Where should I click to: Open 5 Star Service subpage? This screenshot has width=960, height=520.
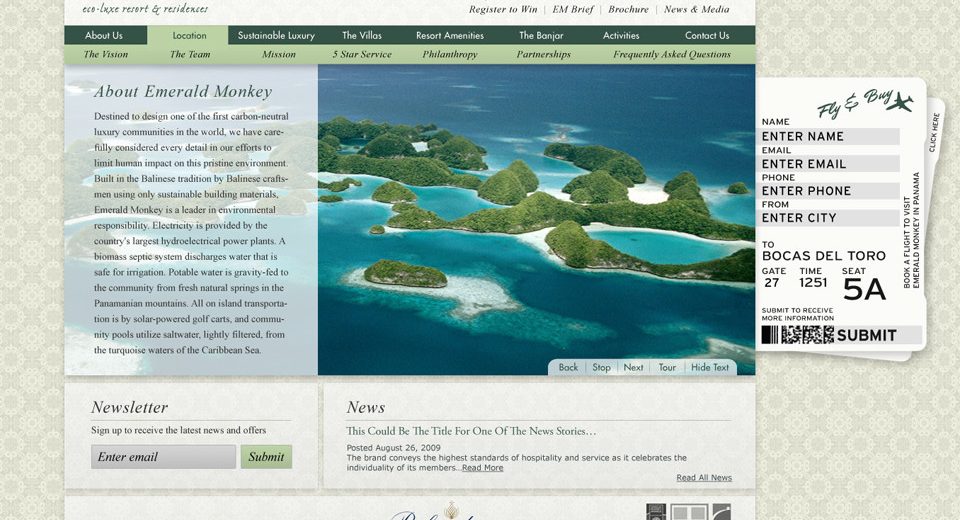[x=362, y=55]
